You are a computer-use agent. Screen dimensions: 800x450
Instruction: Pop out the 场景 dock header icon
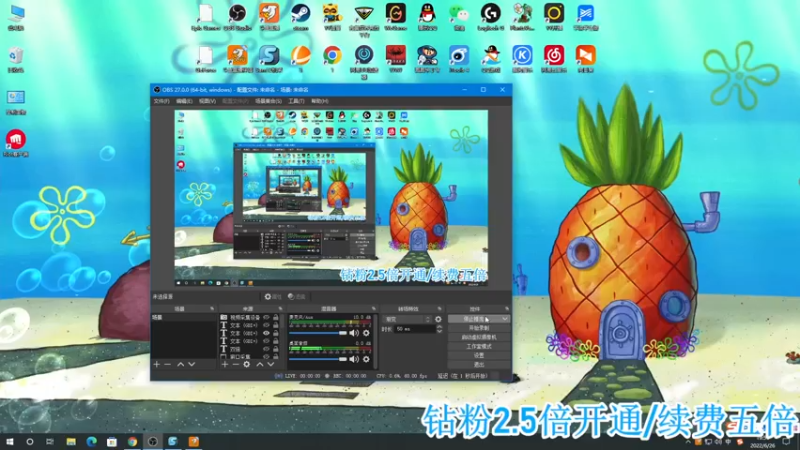pyautogui.click(x=212, y=309)
